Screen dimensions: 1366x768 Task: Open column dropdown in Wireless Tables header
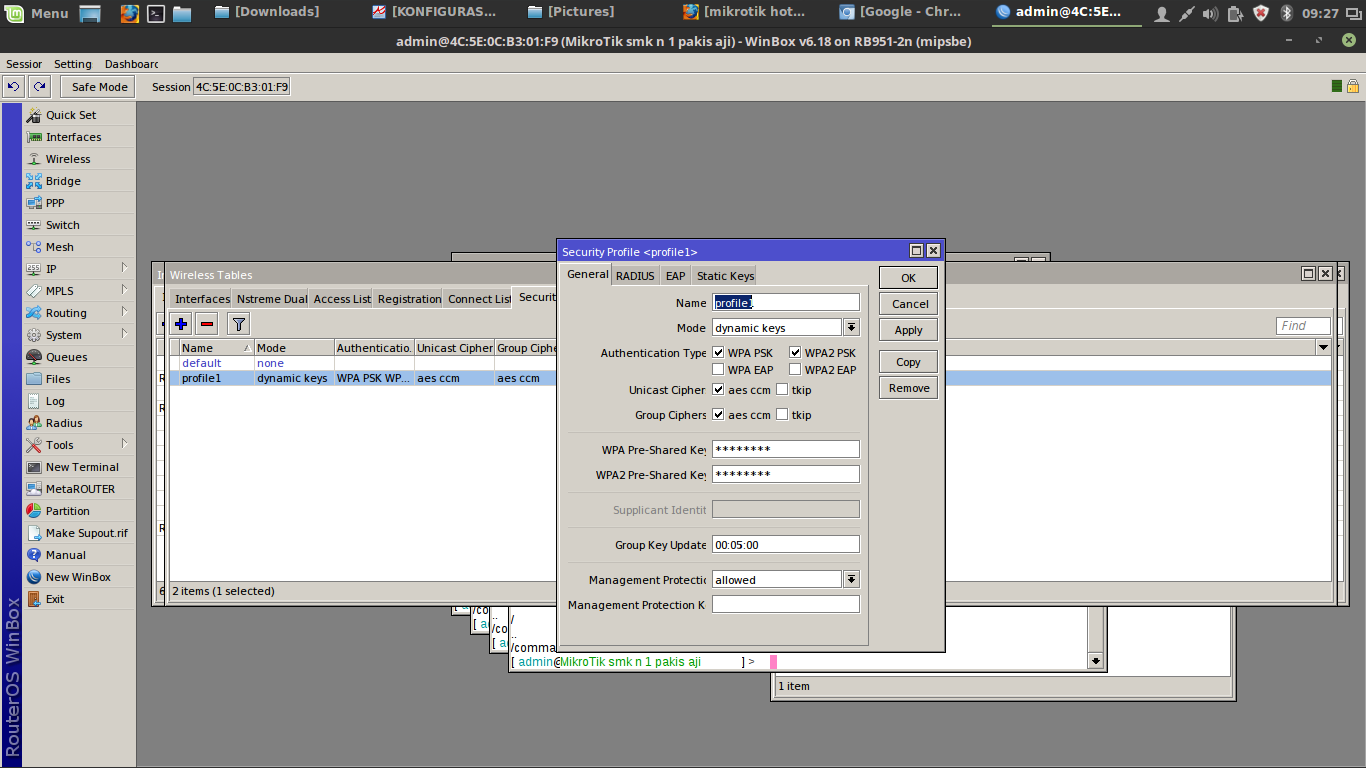(1324, 348)
